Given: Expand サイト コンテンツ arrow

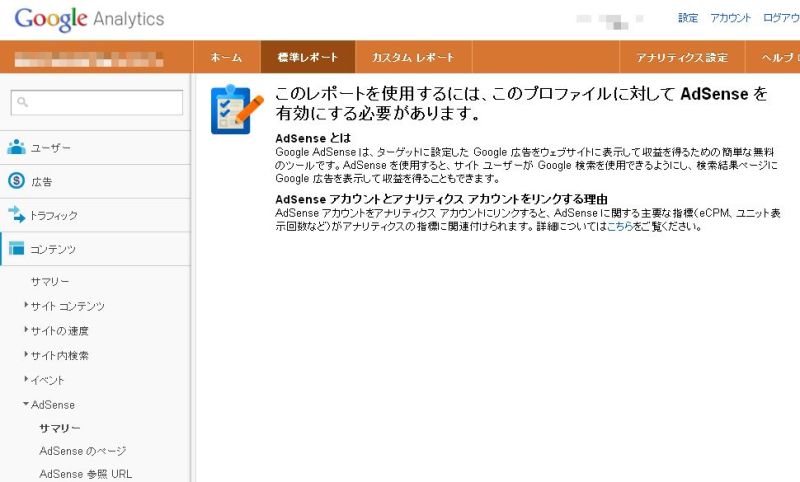Looking at the screenshot, I should point(26,305).
